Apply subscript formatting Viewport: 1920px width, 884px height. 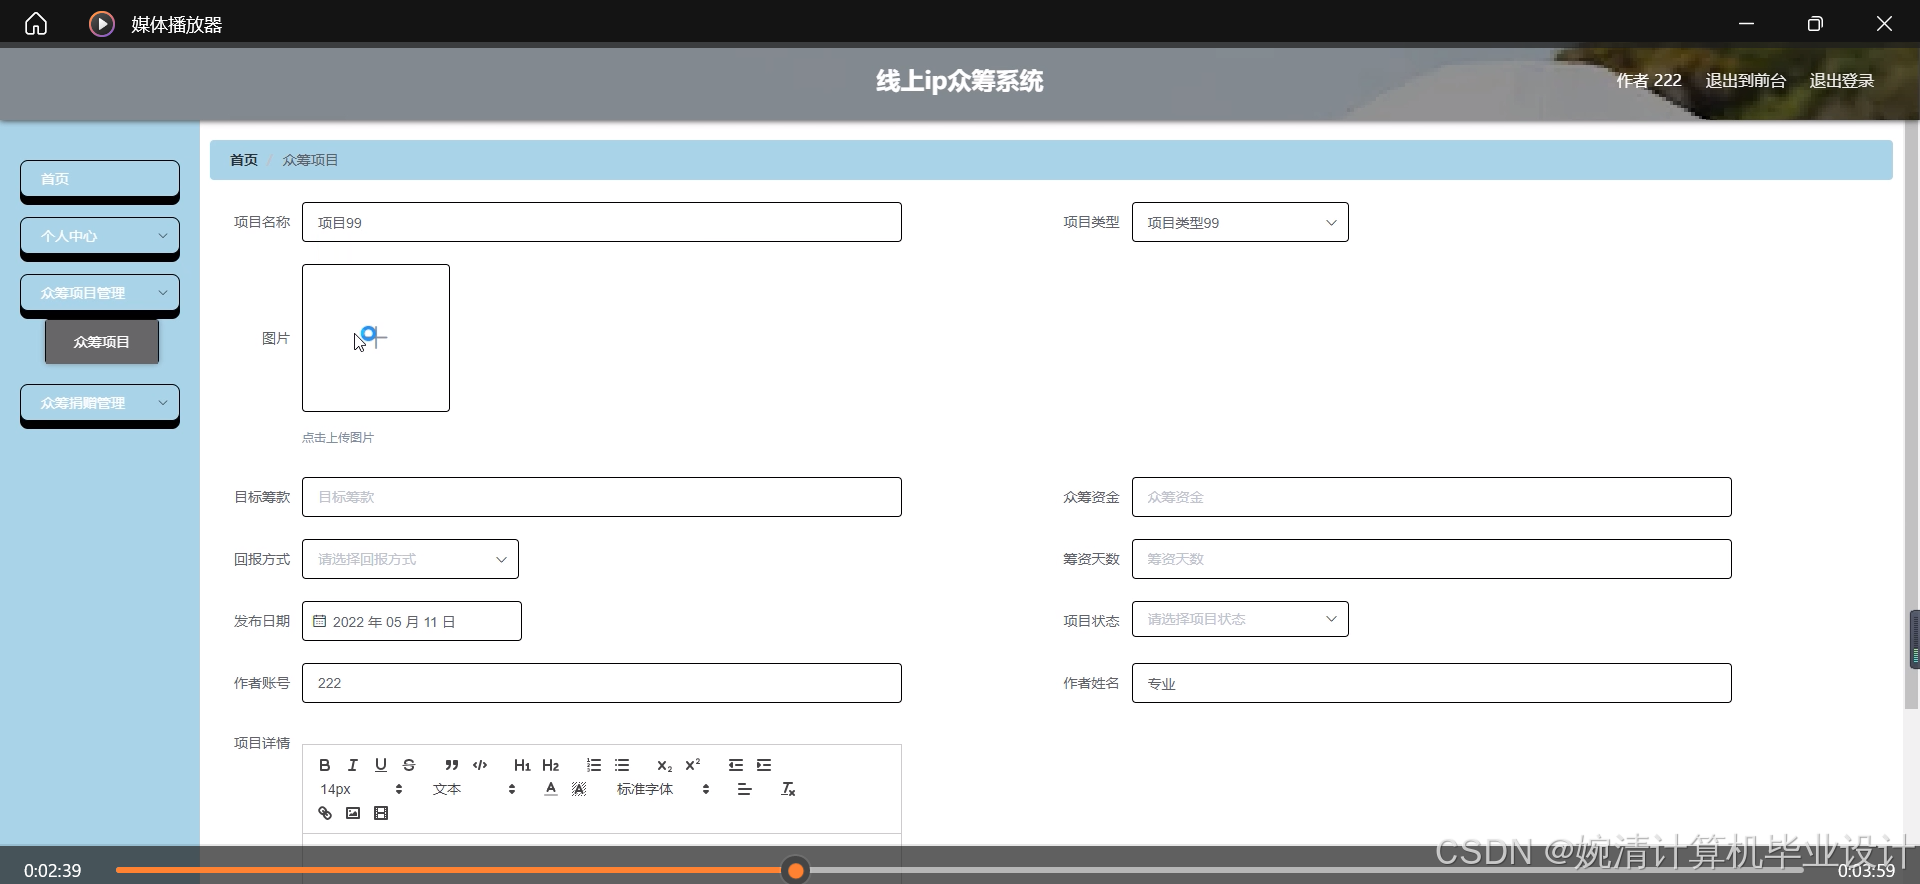664,765
